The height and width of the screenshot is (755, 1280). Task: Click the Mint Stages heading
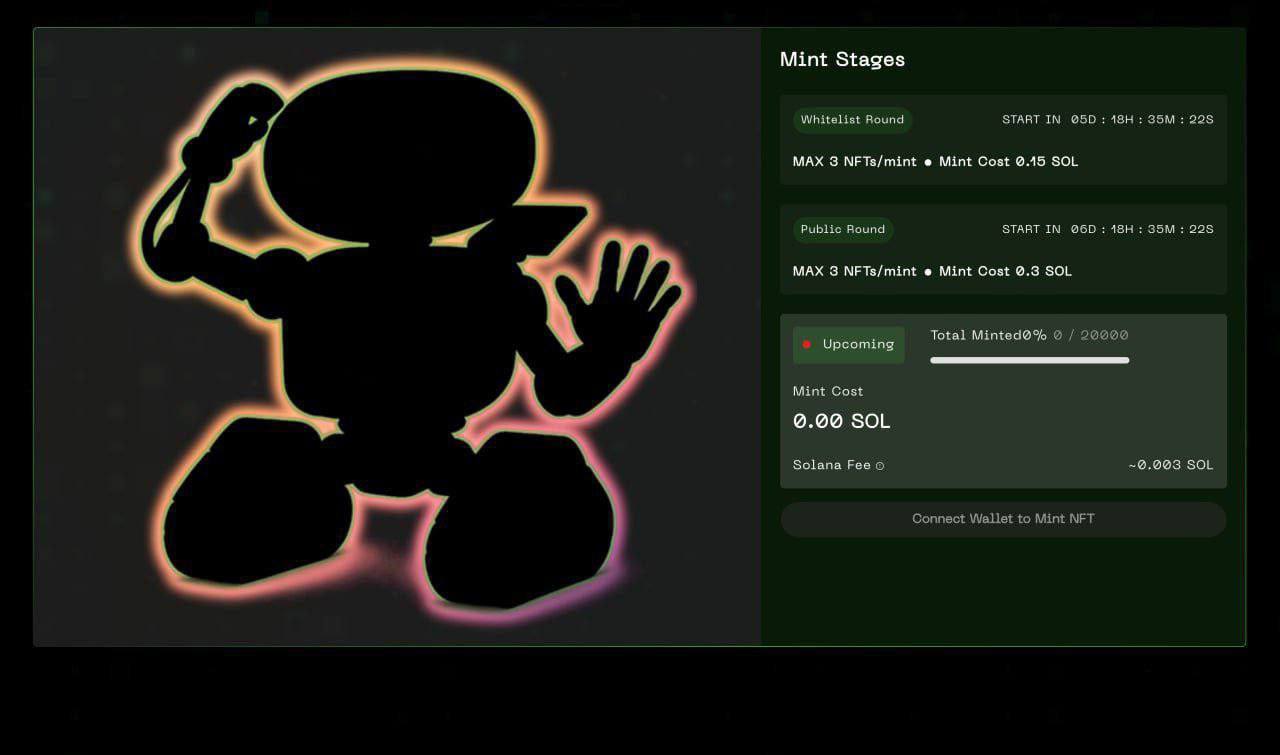(x=842, y=59)
